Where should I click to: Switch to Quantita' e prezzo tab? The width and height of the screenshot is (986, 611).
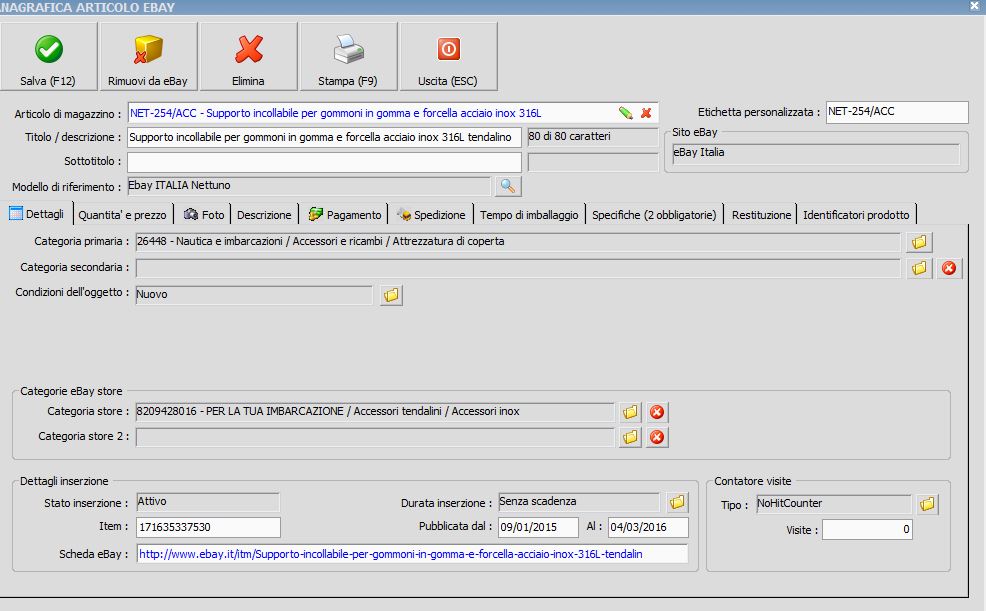click(x=123, y=215)
